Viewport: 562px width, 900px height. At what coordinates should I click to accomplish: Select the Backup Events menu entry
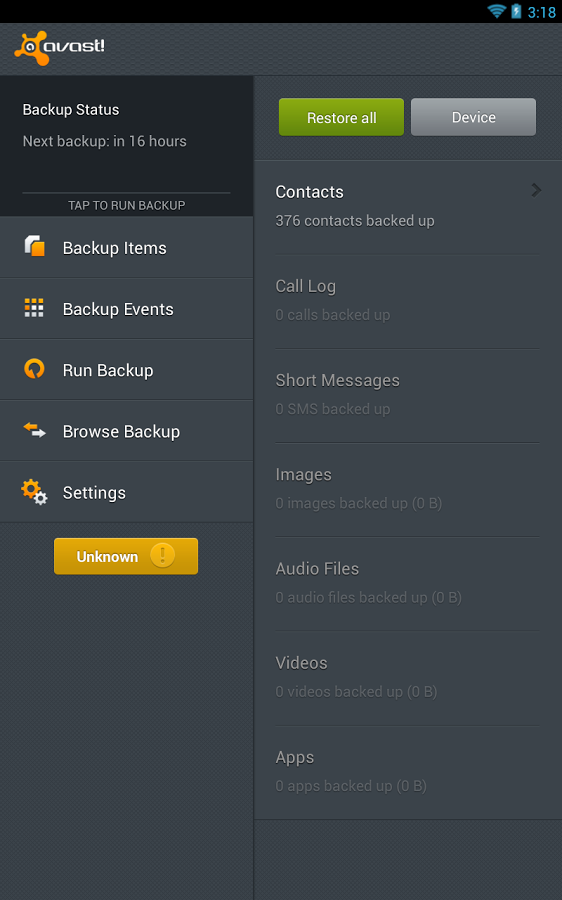126,309
